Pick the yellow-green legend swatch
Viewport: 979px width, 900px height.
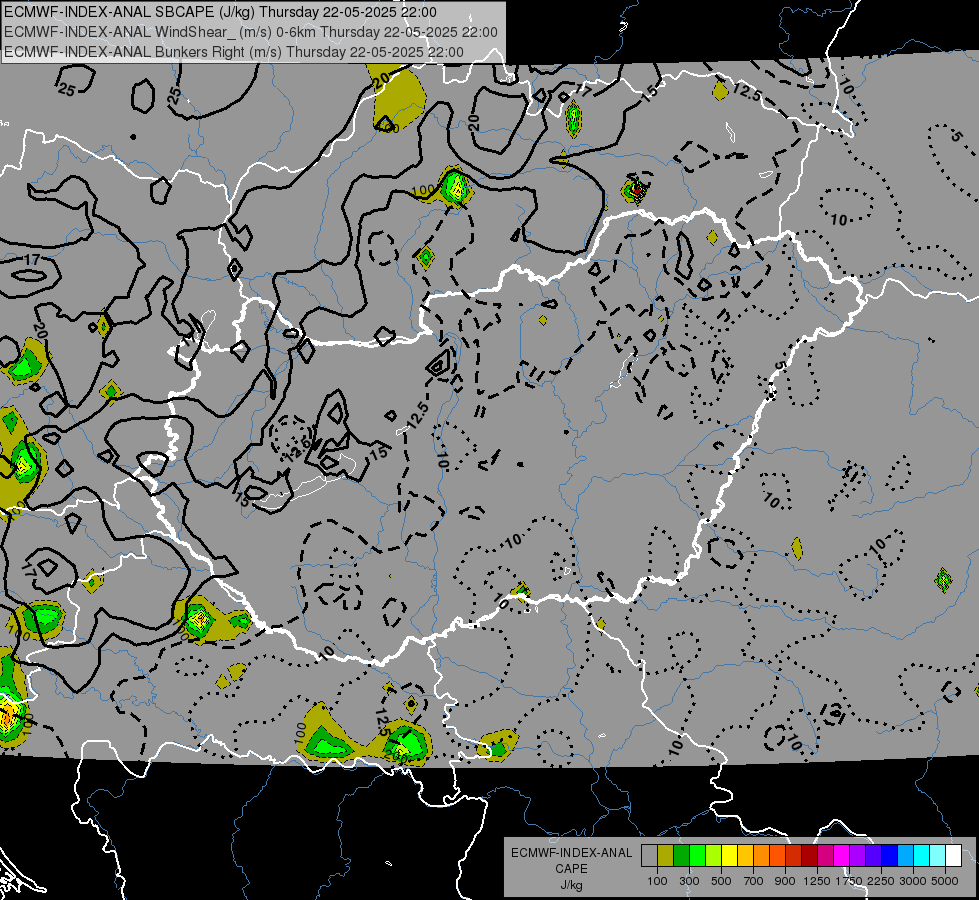click(x=713, y=856)
